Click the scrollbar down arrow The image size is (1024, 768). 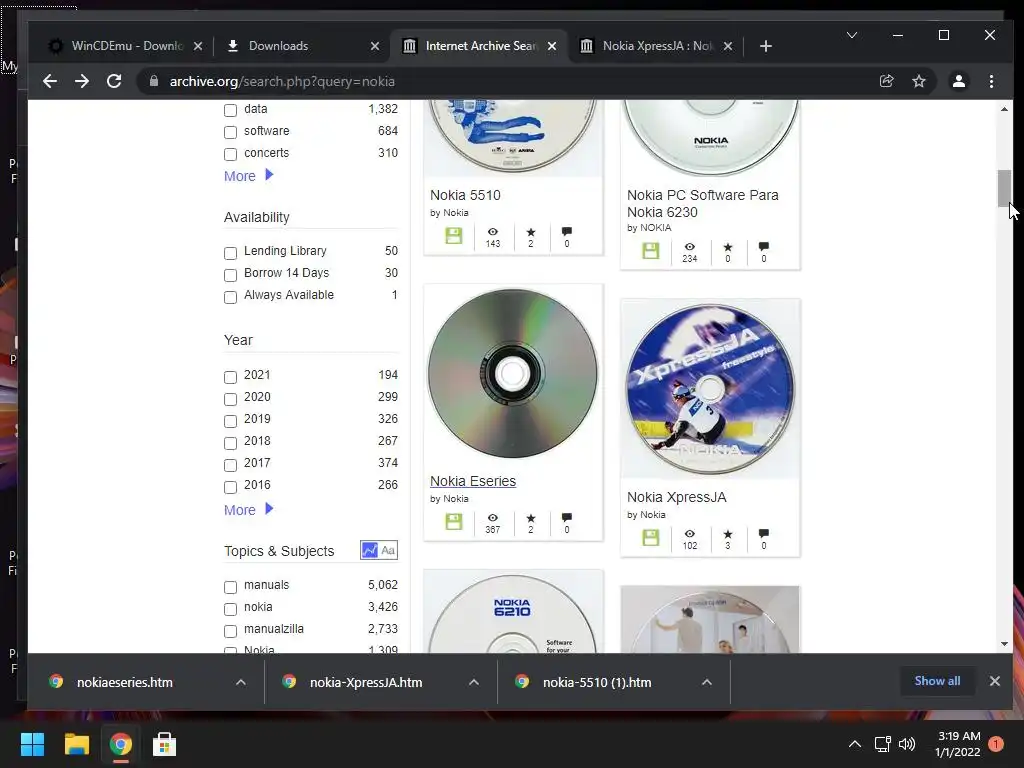tap(1004, 644)
